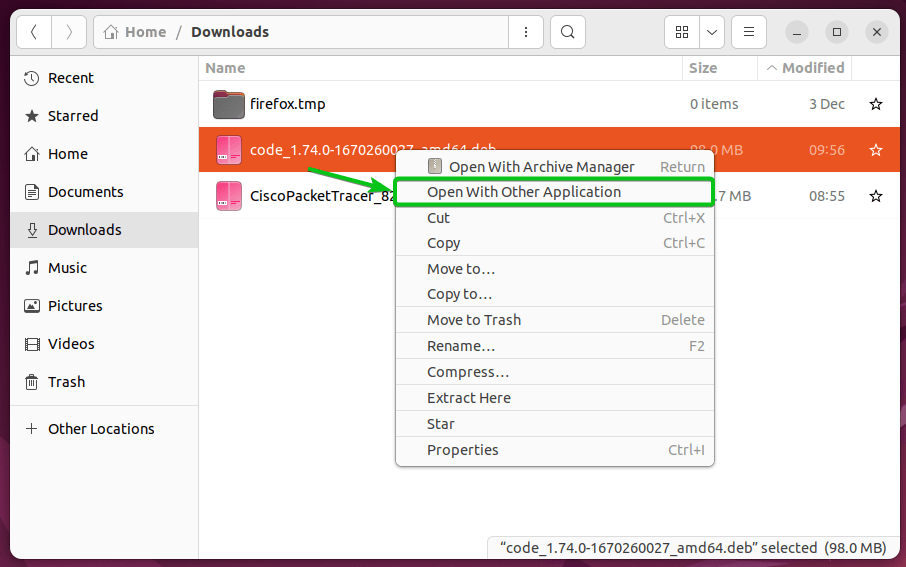Click the firefox.tmp file name
Screen dimensions: 906x567
coord(288,104)
